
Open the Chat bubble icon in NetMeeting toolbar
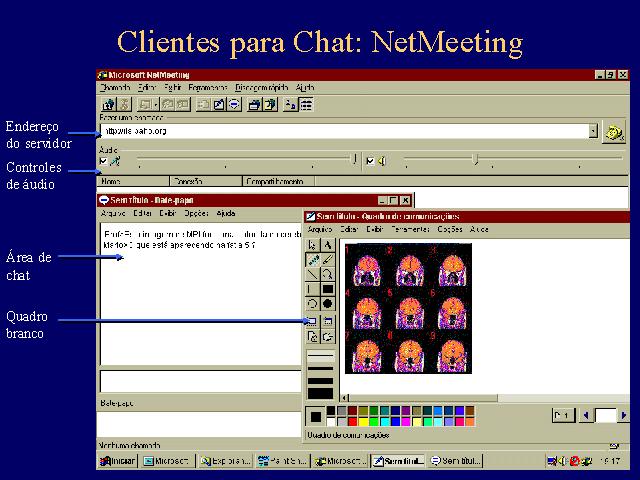[x=234, y=105]
